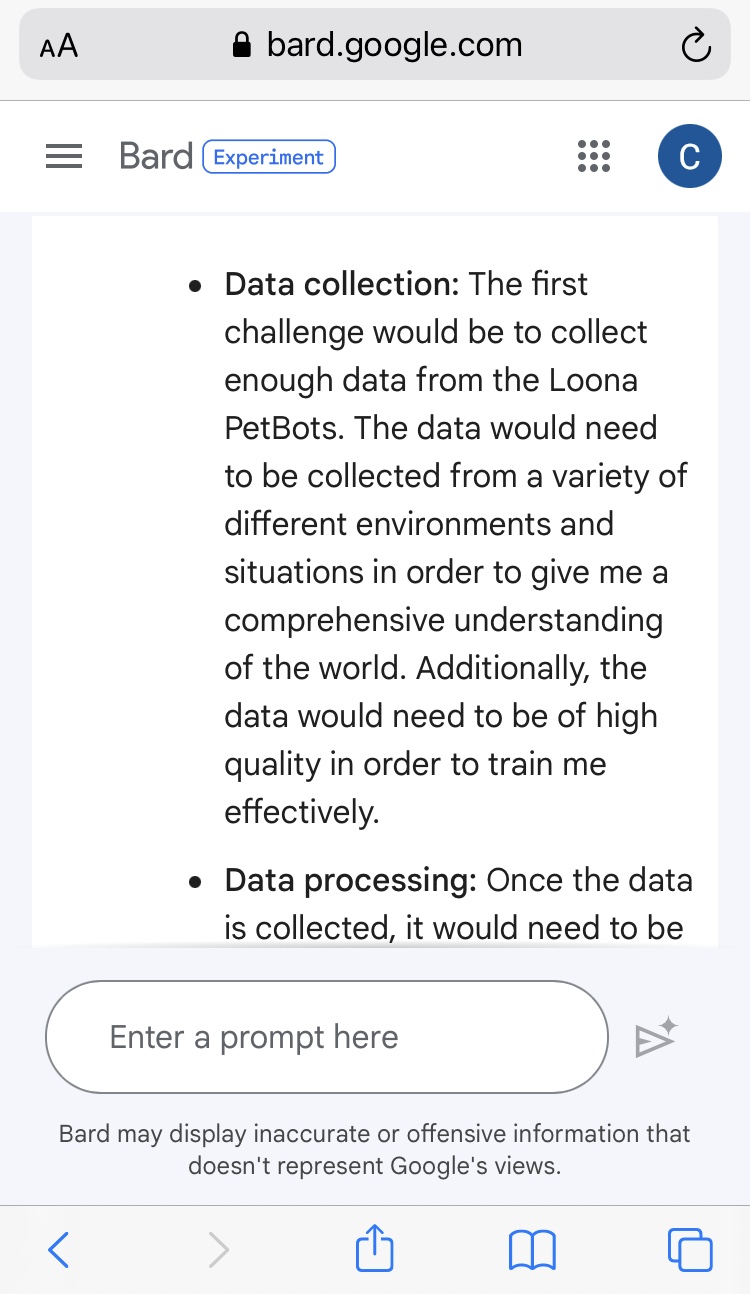Viewport: 750px width, 1294px height.
Task: Tap the padlock icon in address bar
Action: pos(241,45)
